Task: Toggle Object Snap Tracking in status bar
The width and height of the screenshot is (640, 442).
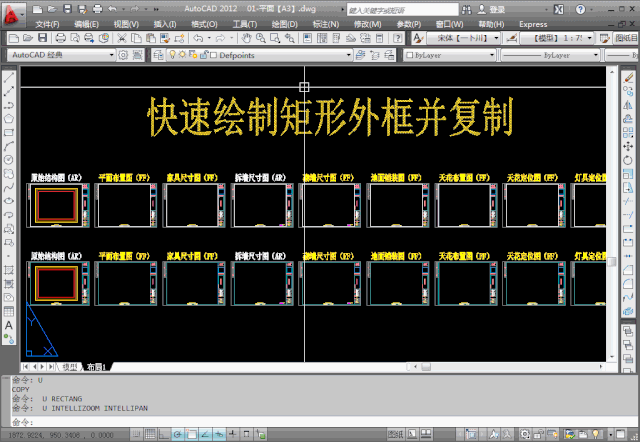Action: pos(205,434)
